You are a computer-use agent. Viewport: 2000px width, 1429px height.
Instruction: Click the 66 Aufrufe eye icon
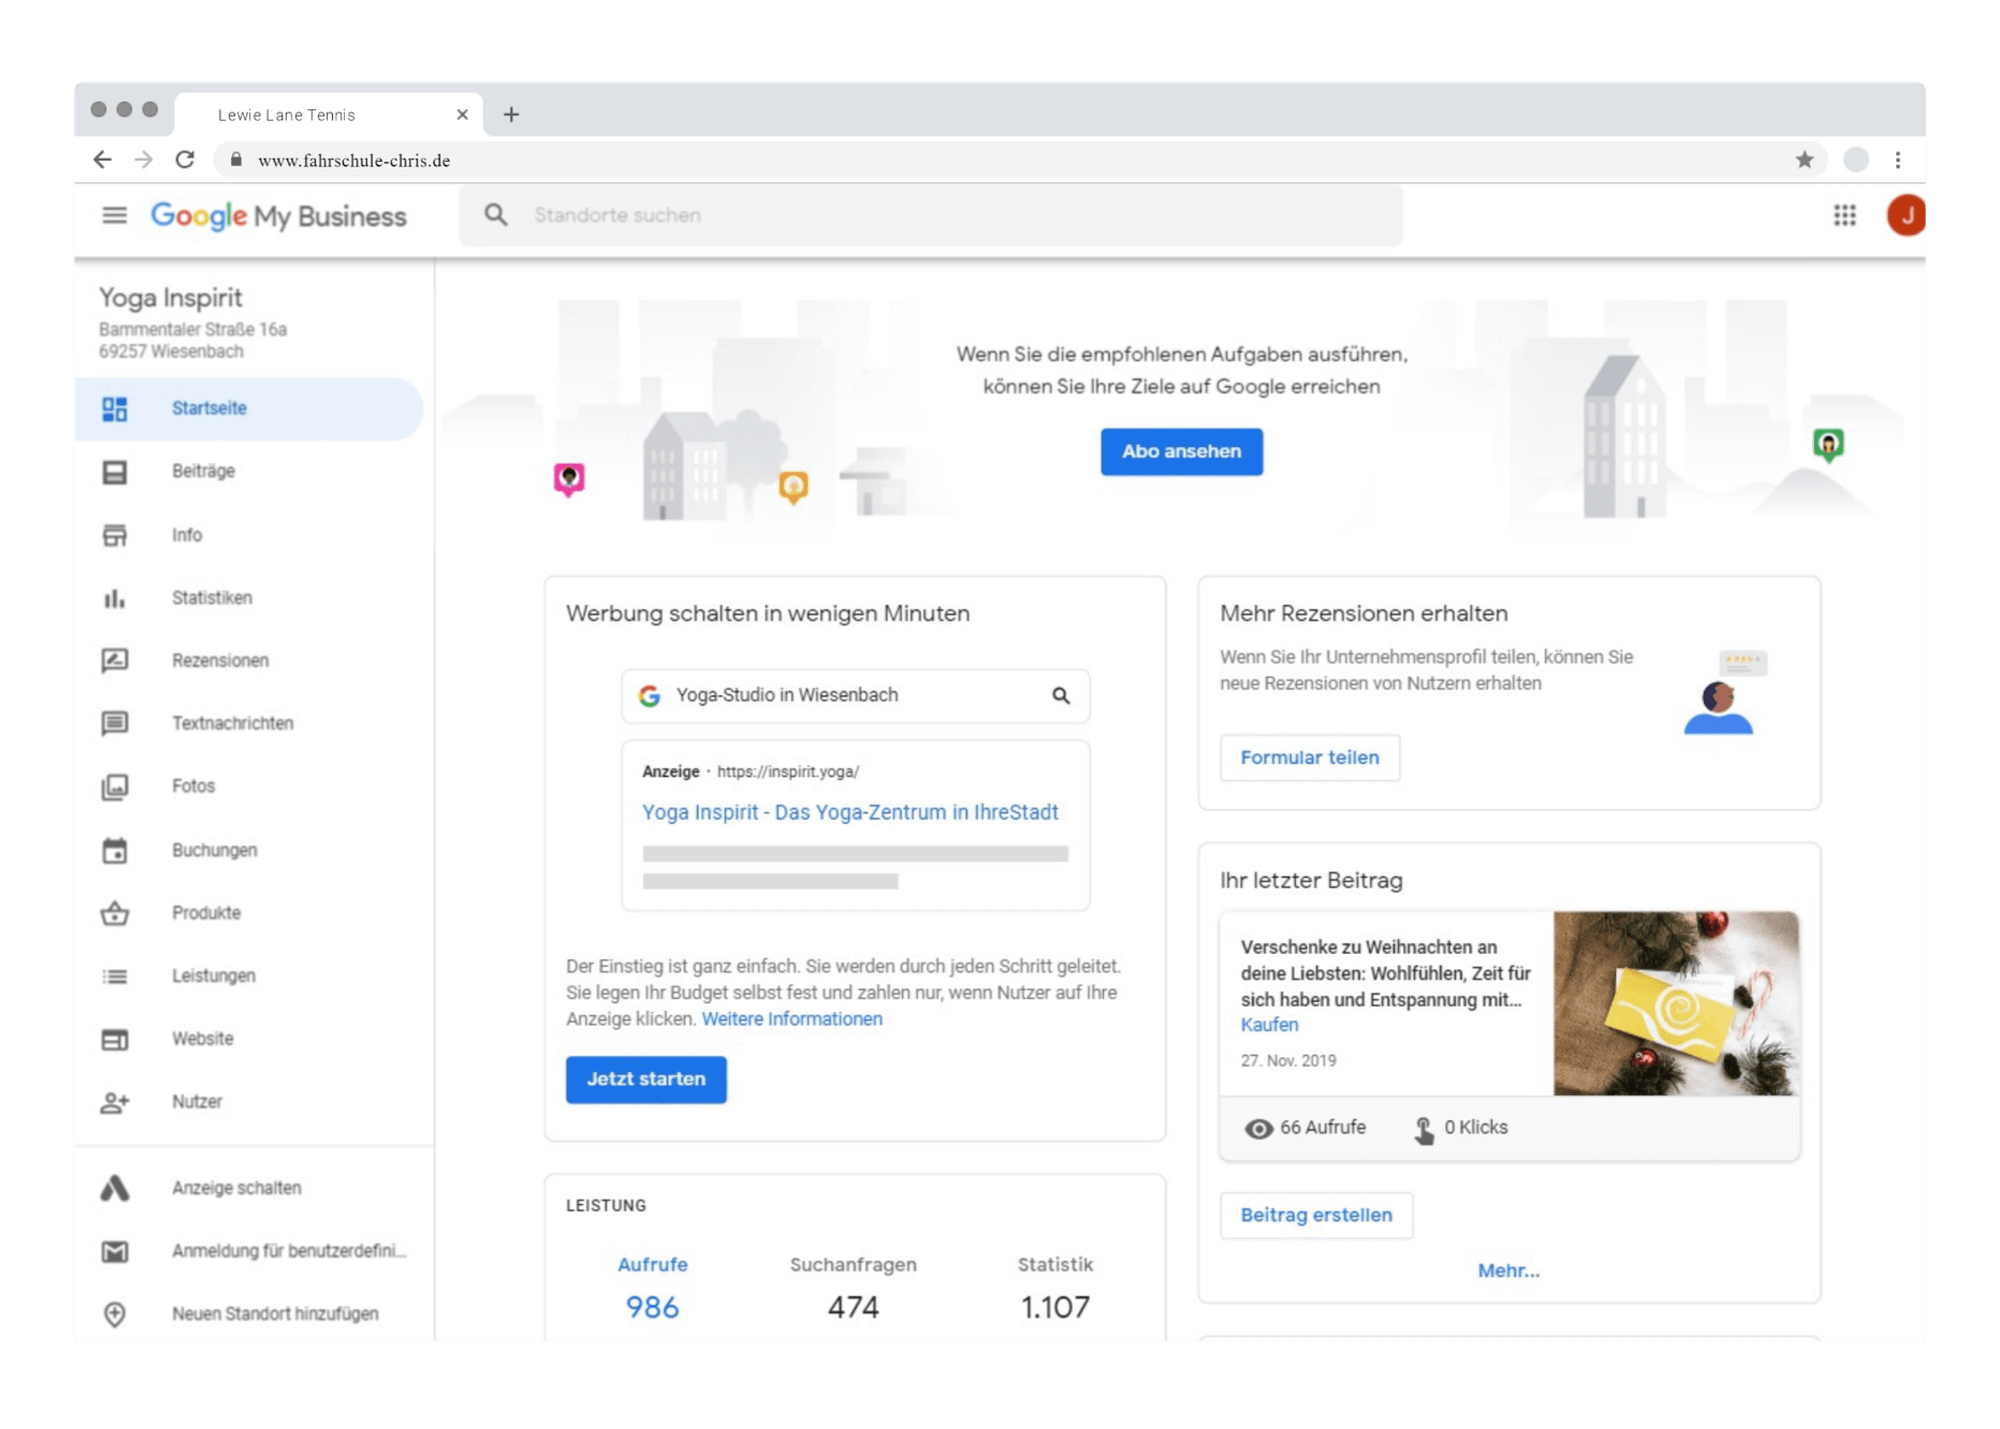[1259, 1129]
